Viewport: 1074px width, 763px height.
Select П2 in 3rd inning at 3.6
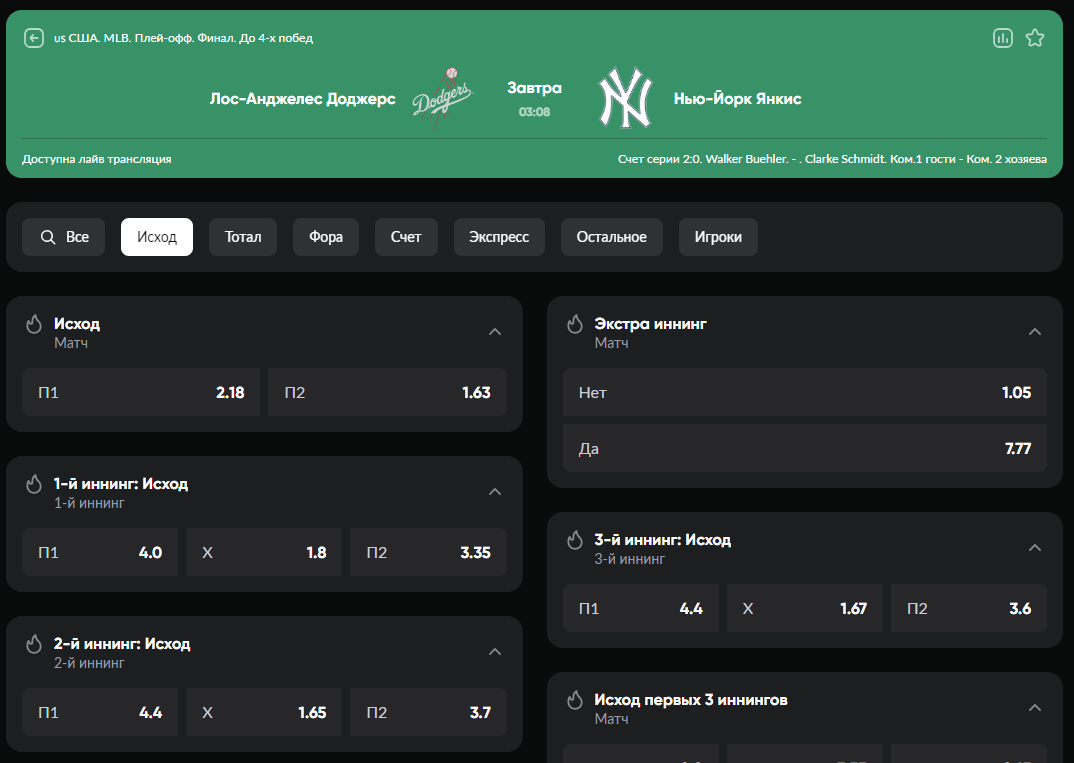[x=968, y=608]
